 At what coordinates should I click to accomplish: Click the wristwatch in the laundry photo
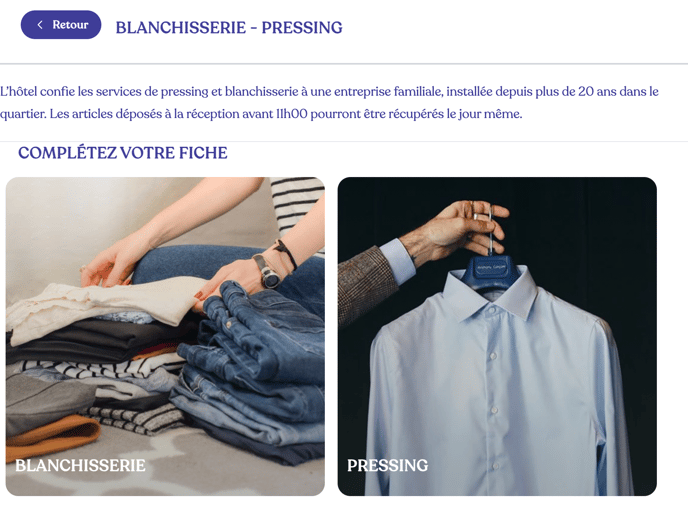(x=267, y=272)
